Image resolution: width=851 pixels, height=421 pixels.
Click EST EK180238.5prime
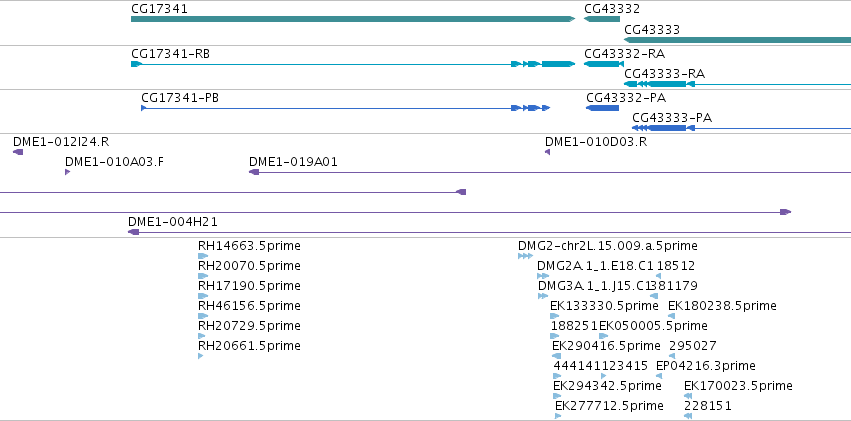coord(671,316)
